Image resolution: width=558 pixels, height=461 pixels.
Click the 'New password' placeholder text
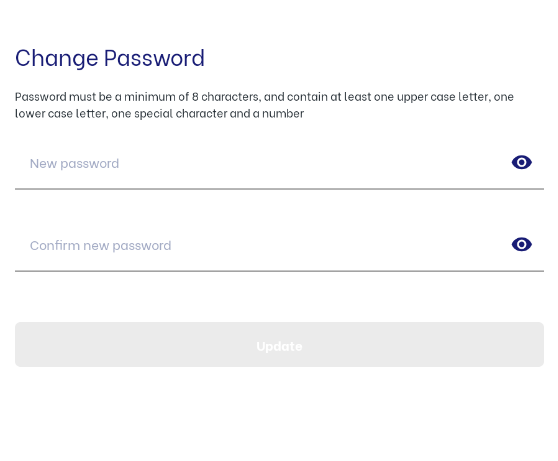(74, 164)
